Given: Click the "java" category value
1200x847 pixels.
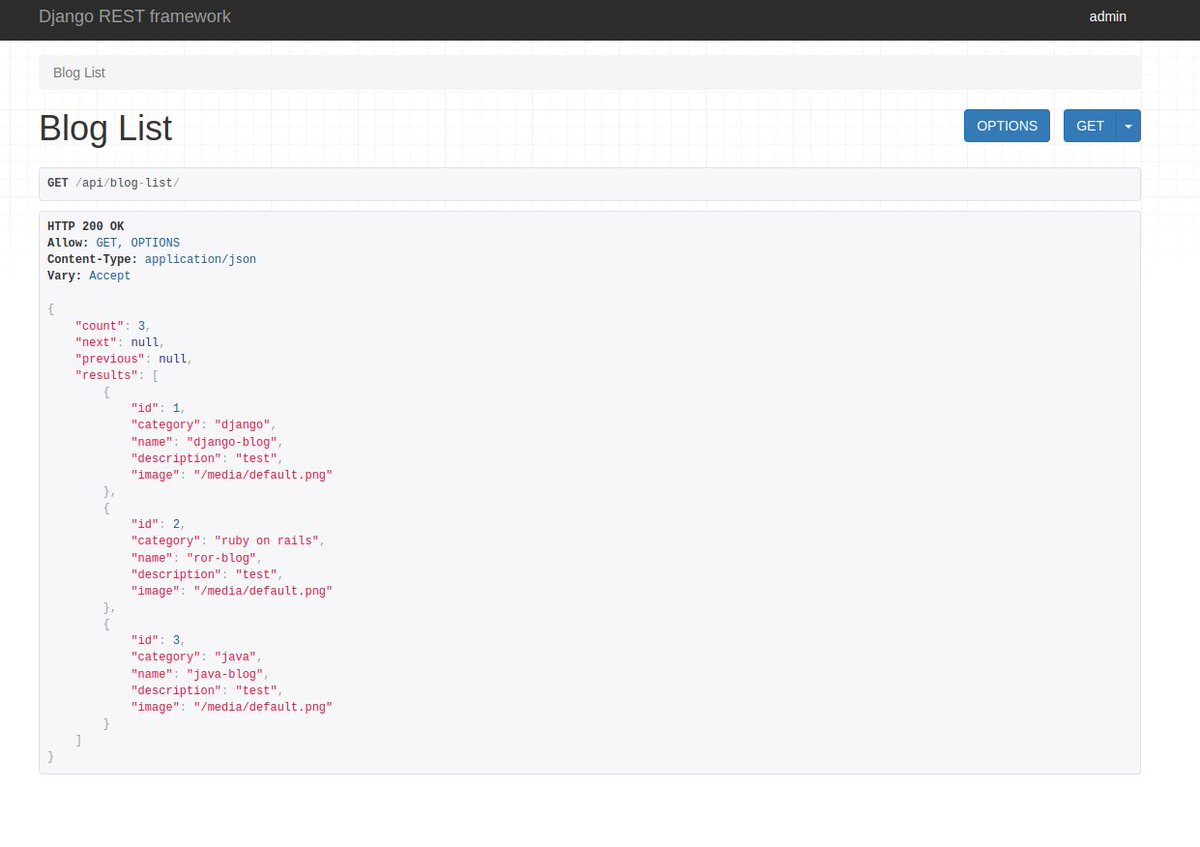Looking at the screenshot, I should click(x=236, y=657).
